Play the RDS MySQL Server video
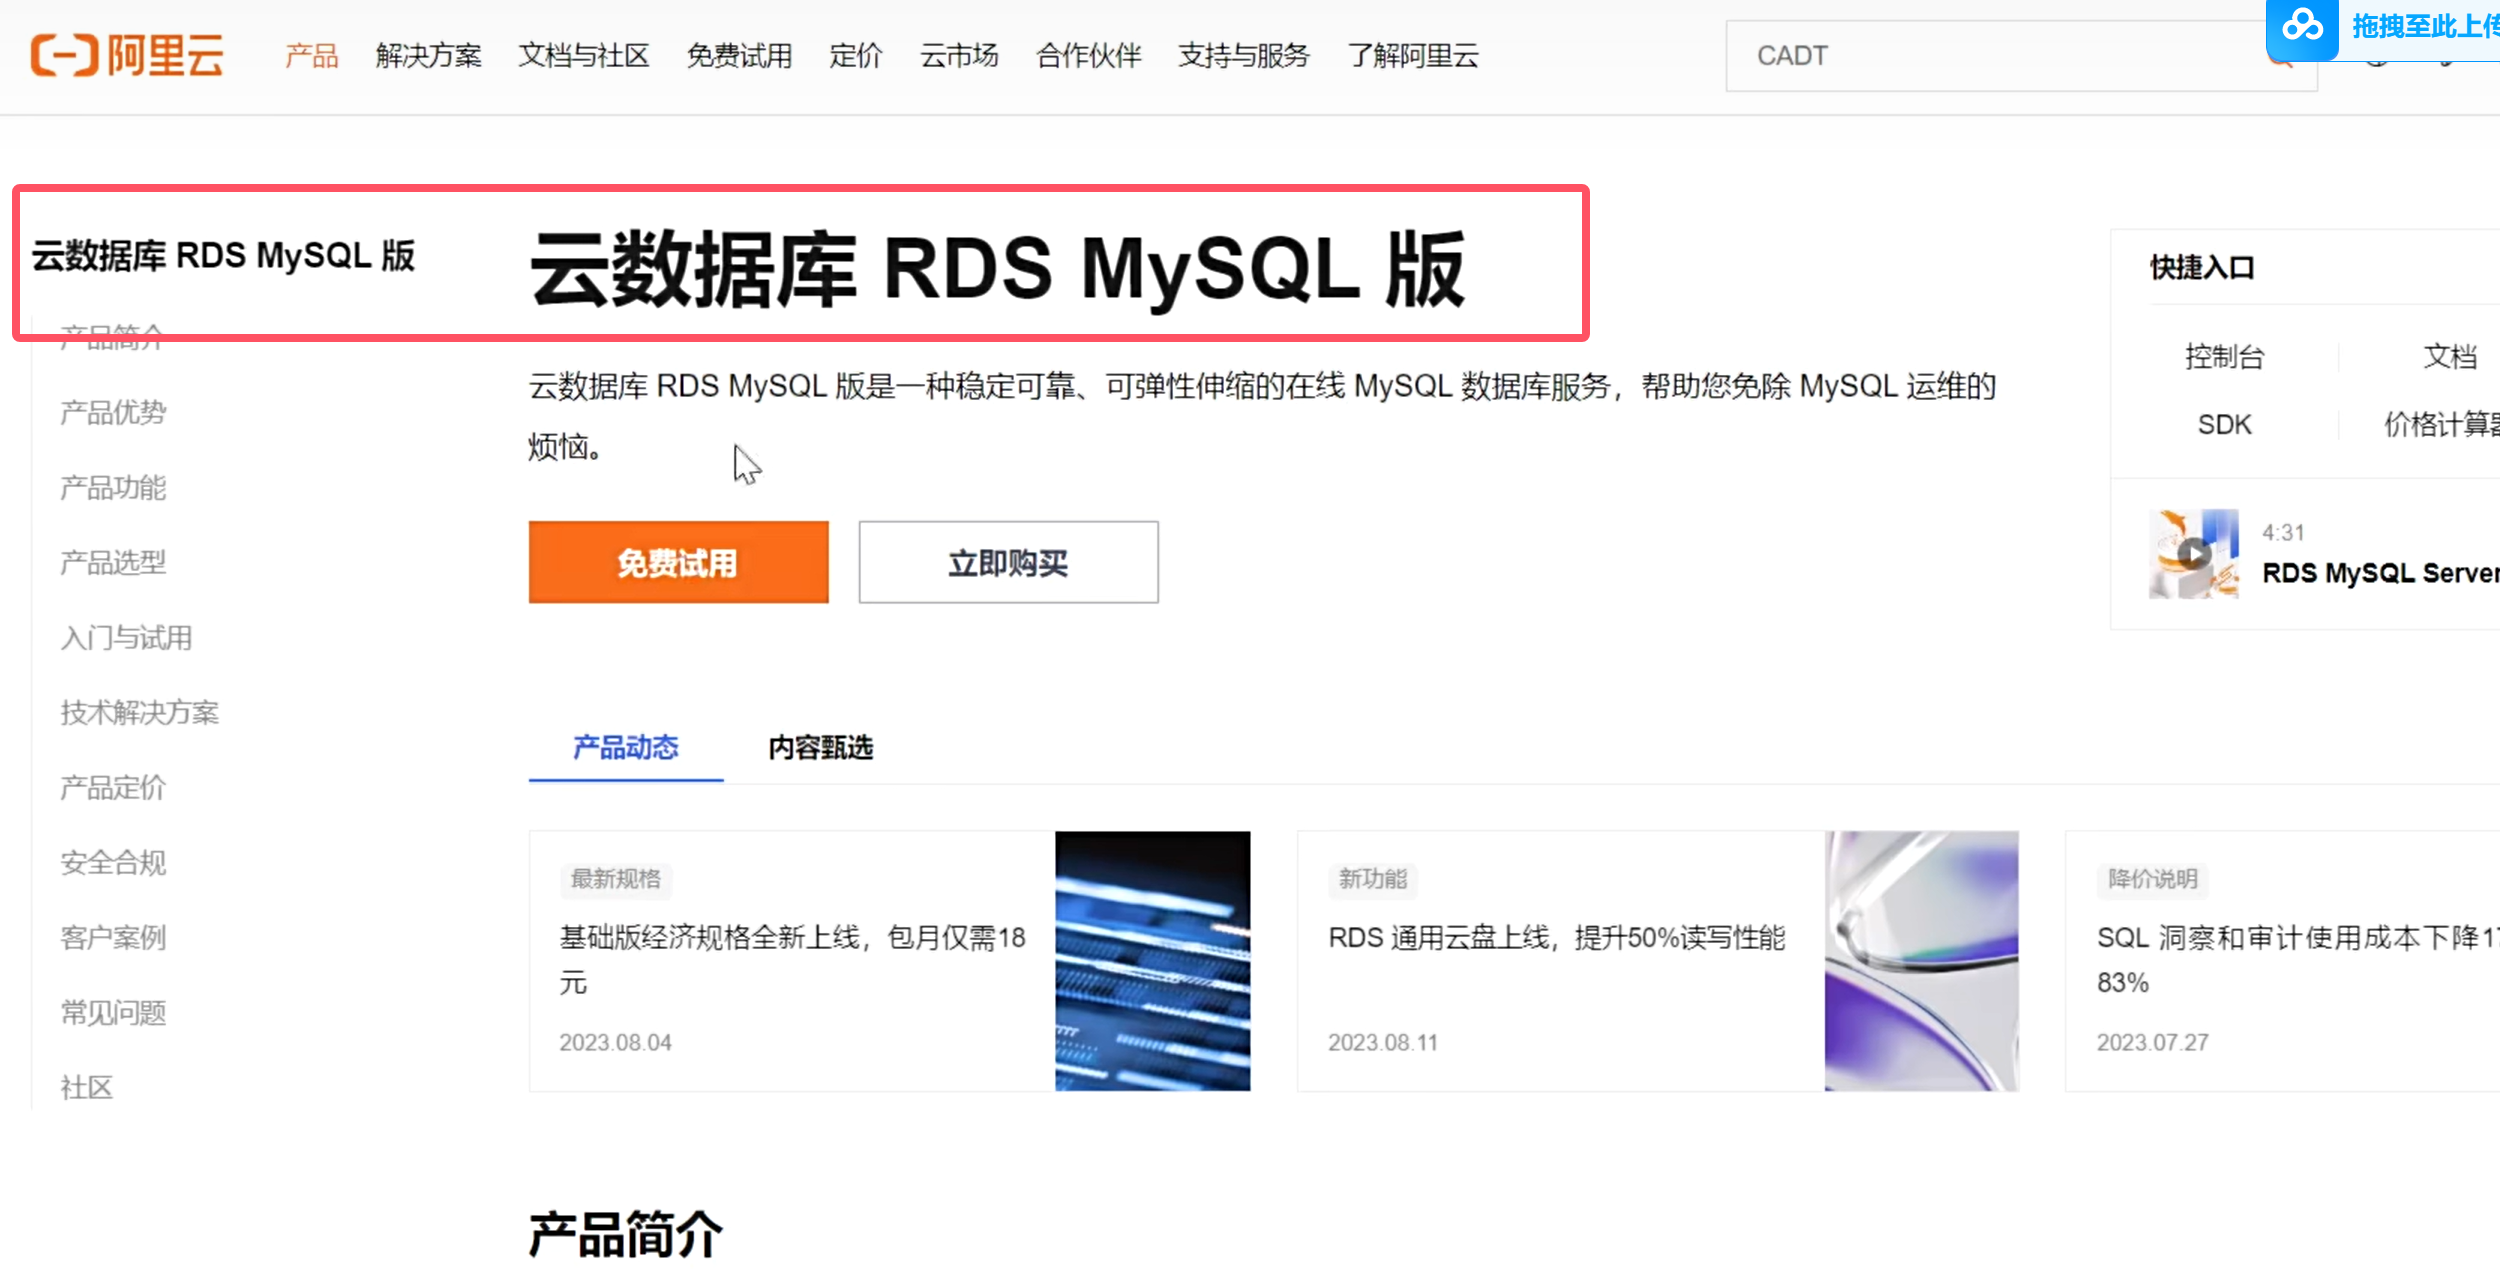2500x1280 pixels. pos(2194,554)
